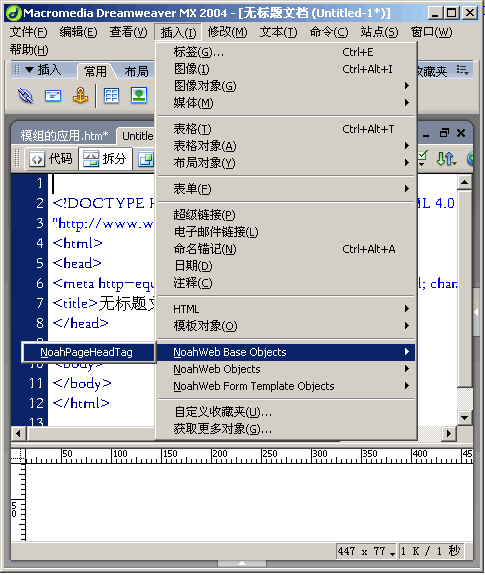
Task: Click the </html> tag on line 12
Action: (x=81, y=403)
